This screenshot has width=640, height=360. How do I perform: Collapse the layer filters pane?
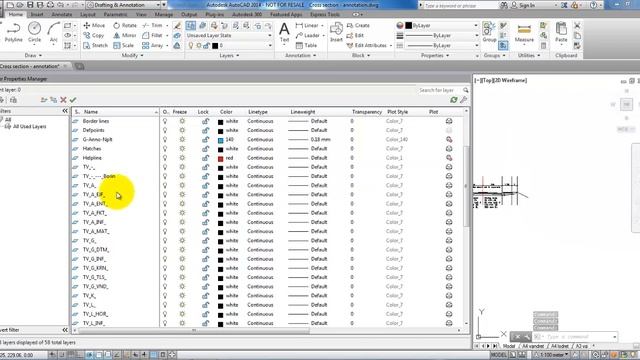(x=65, y=111)
